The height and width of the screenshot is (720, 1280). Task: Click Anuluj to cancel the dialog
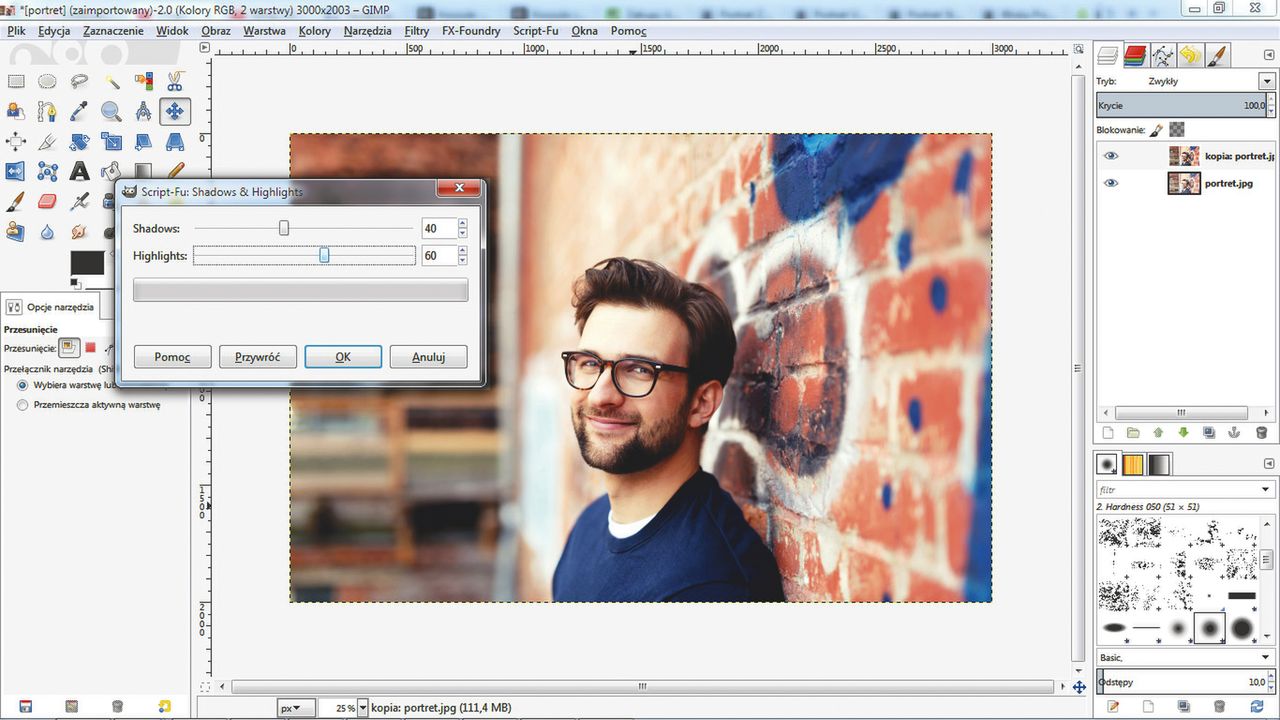[x=428, y=357]
